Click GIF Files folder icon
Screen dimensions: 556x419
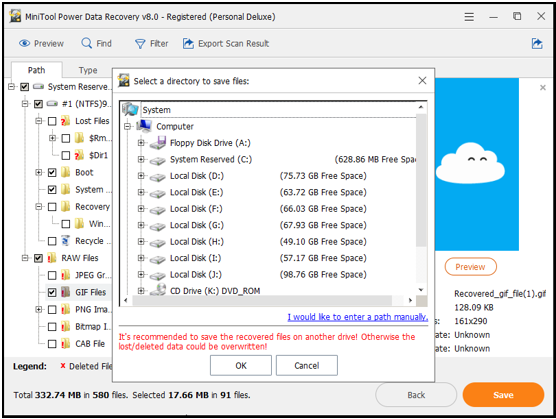point(65,292)
